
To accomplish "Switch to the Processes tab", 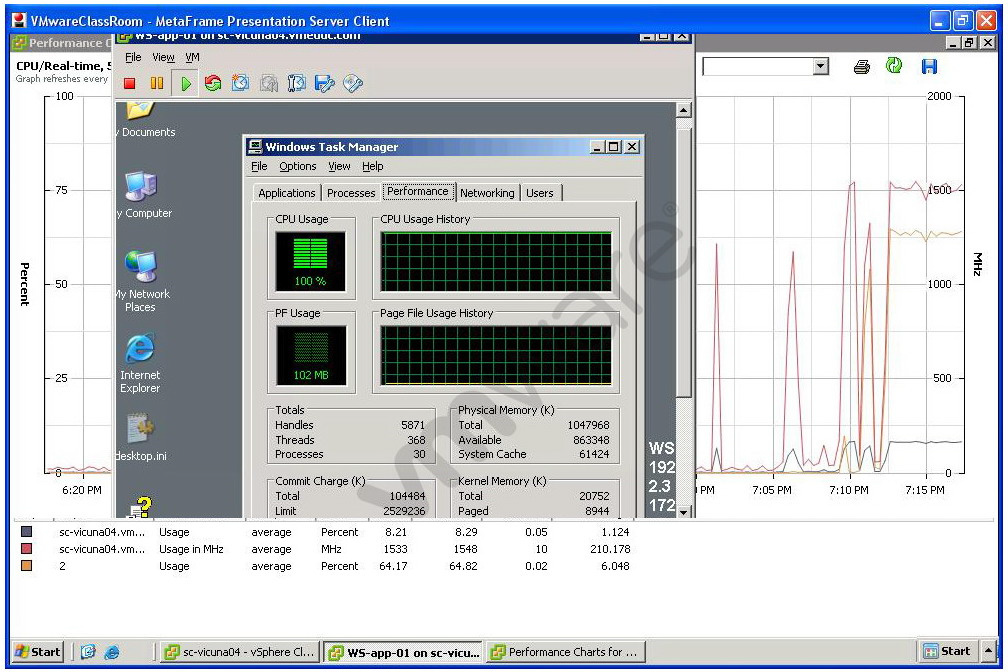I will point(351,193).
